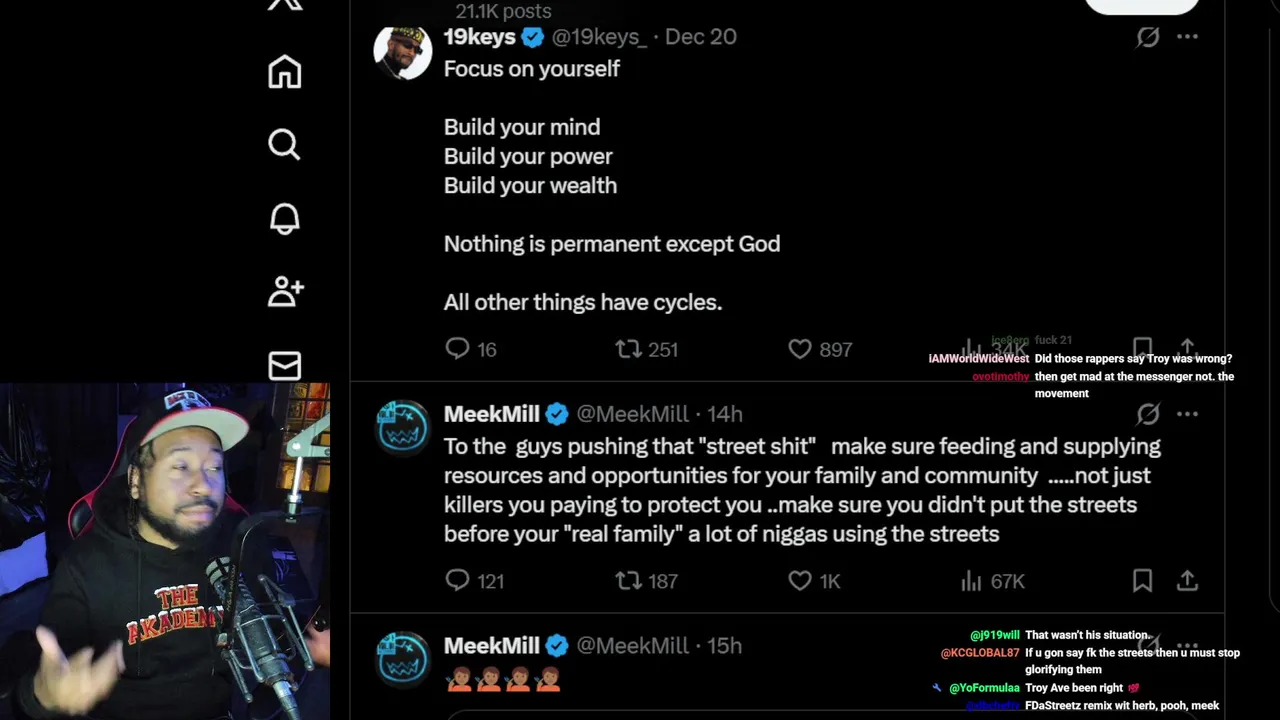Repost the 19keys post with 251 reposts
The height and width of the screenshot is (720, 1280).
[628, 348]
